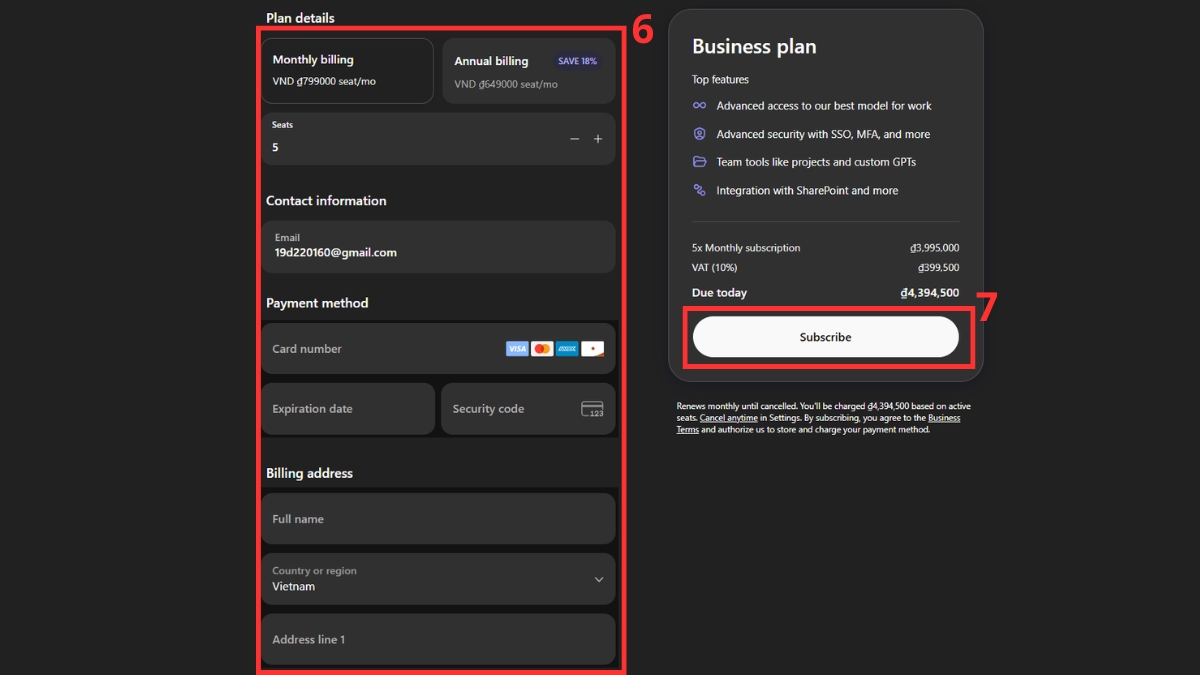Image resolution: width=1200 pixels, height=675 pixels.
Task: Click the SSO security shield feature icon
Action: [x=700, y=134]
